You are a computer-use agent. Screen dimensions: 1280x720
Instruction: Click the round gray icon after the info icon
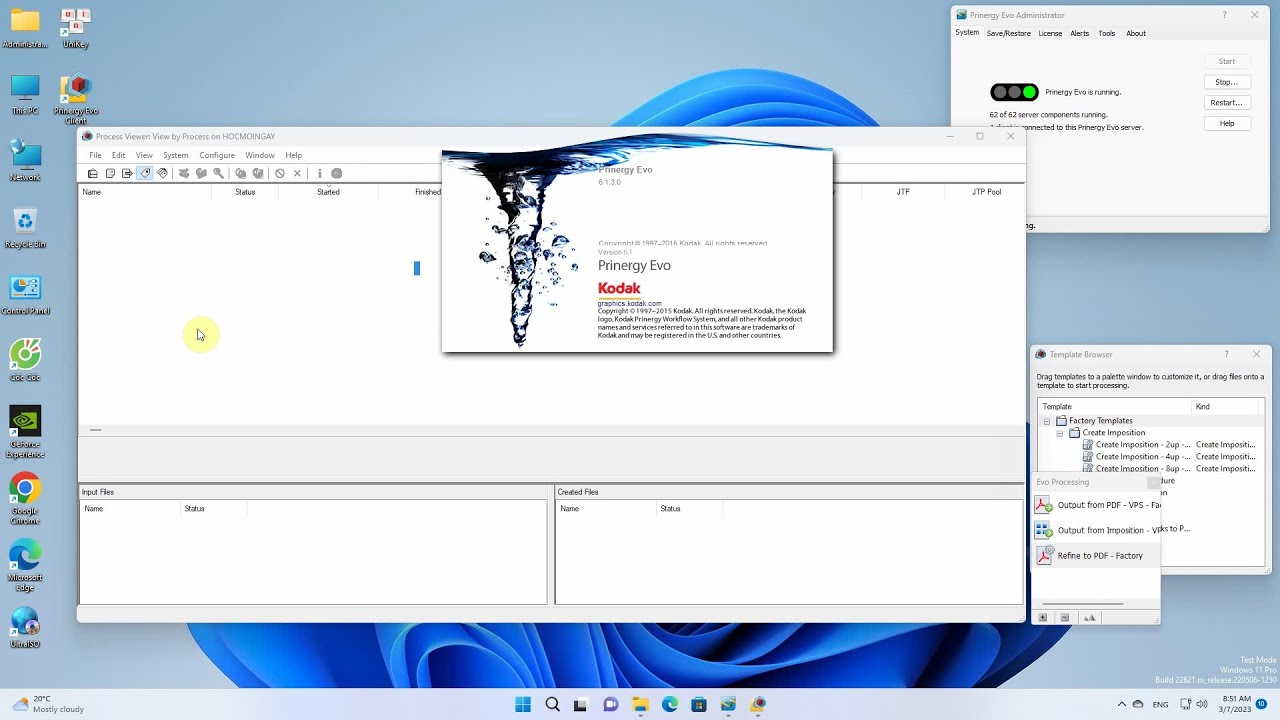pos(337,174)
